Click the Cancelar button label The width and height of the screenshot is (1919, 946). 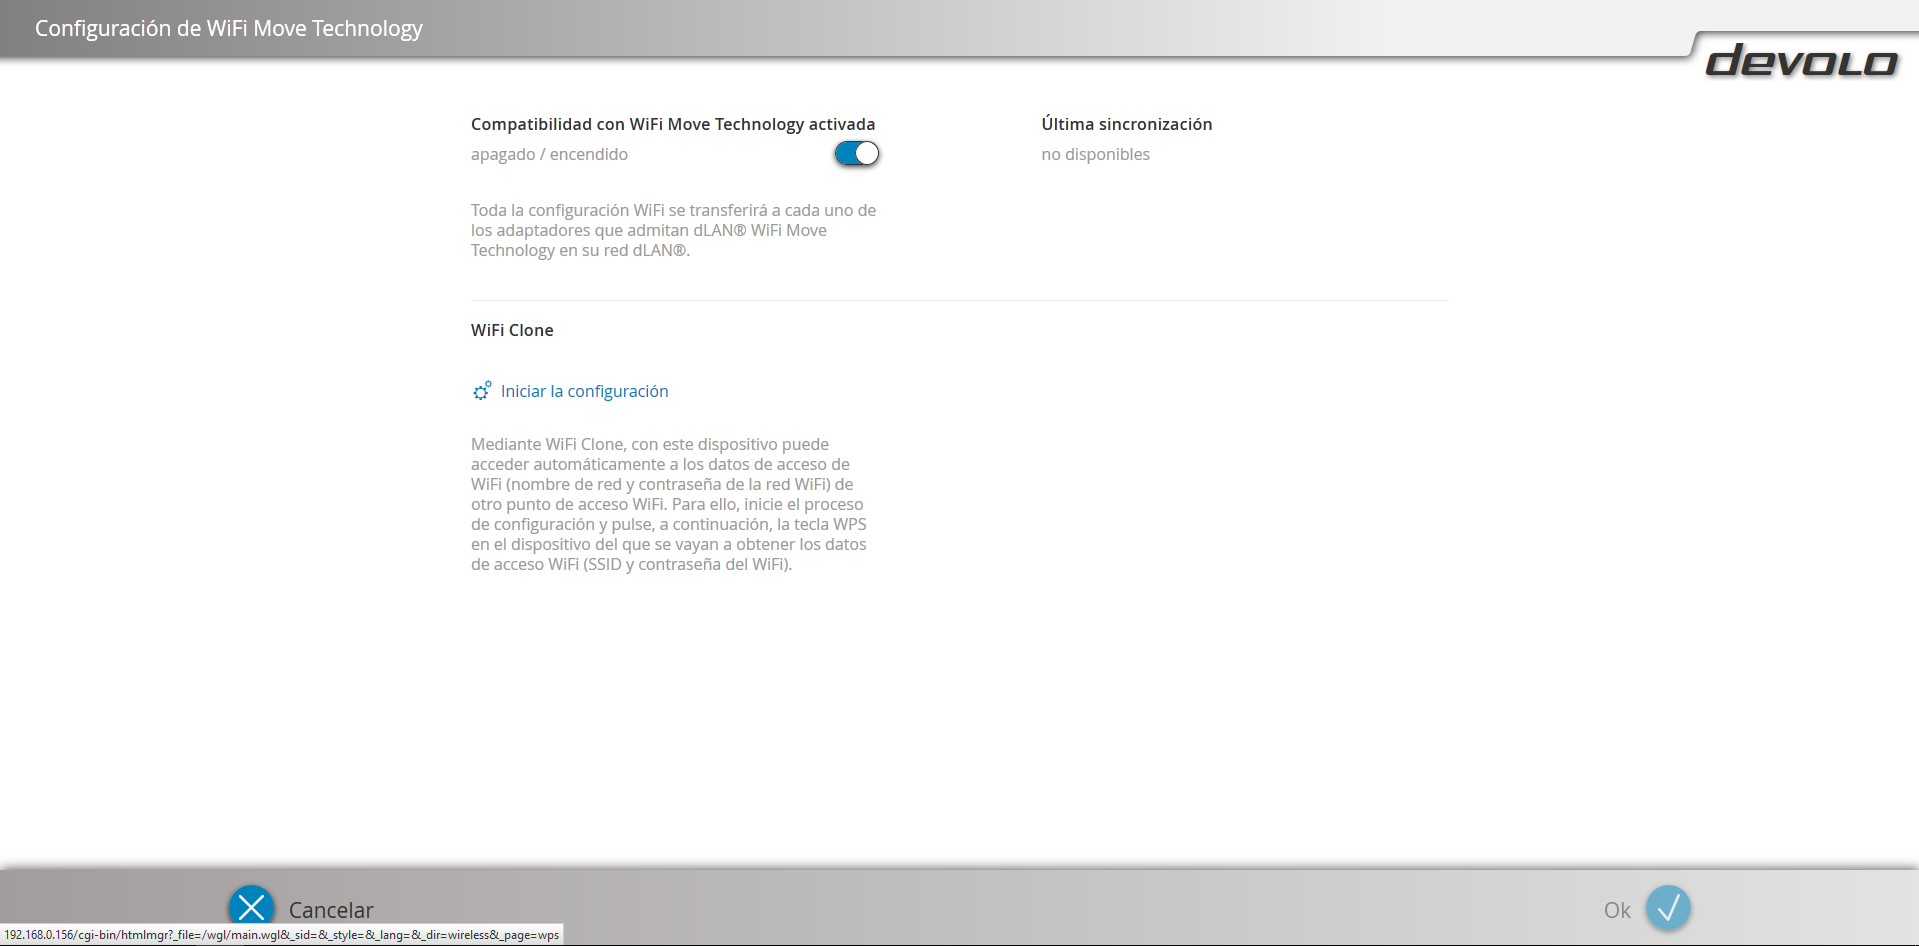click(331, 910)
